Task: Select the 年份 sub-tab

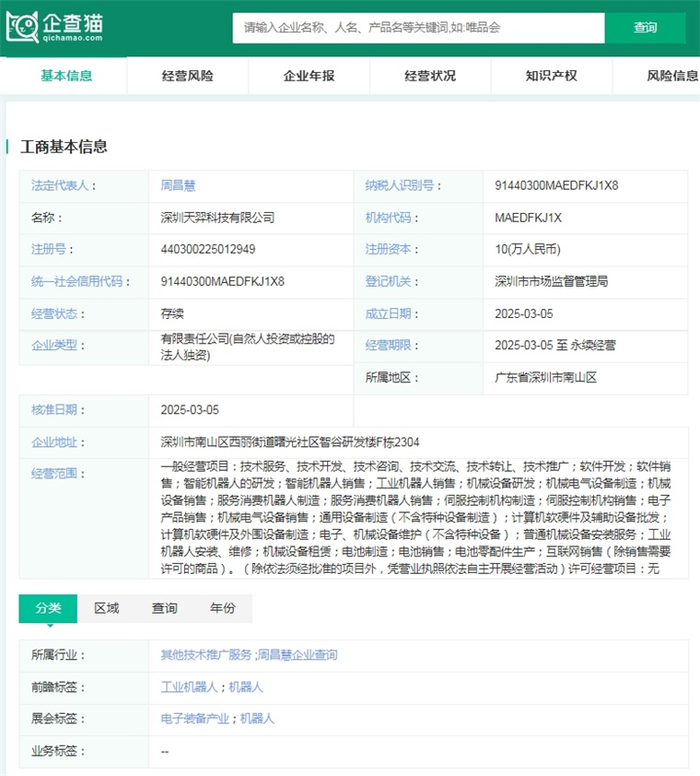Action: click(x=222, y=608)
